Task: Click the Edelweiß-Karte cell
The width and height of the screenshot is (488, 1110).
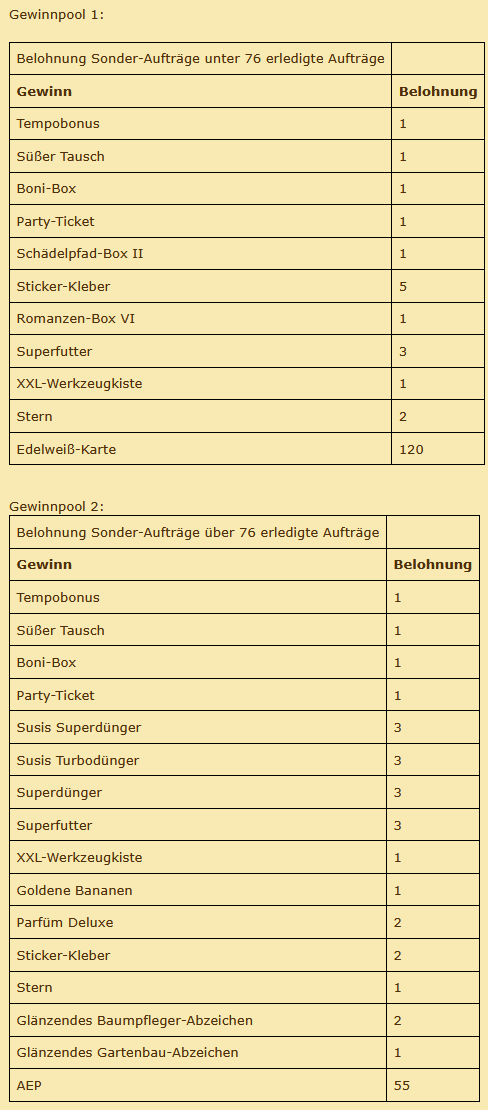Action: pos(200,449)
